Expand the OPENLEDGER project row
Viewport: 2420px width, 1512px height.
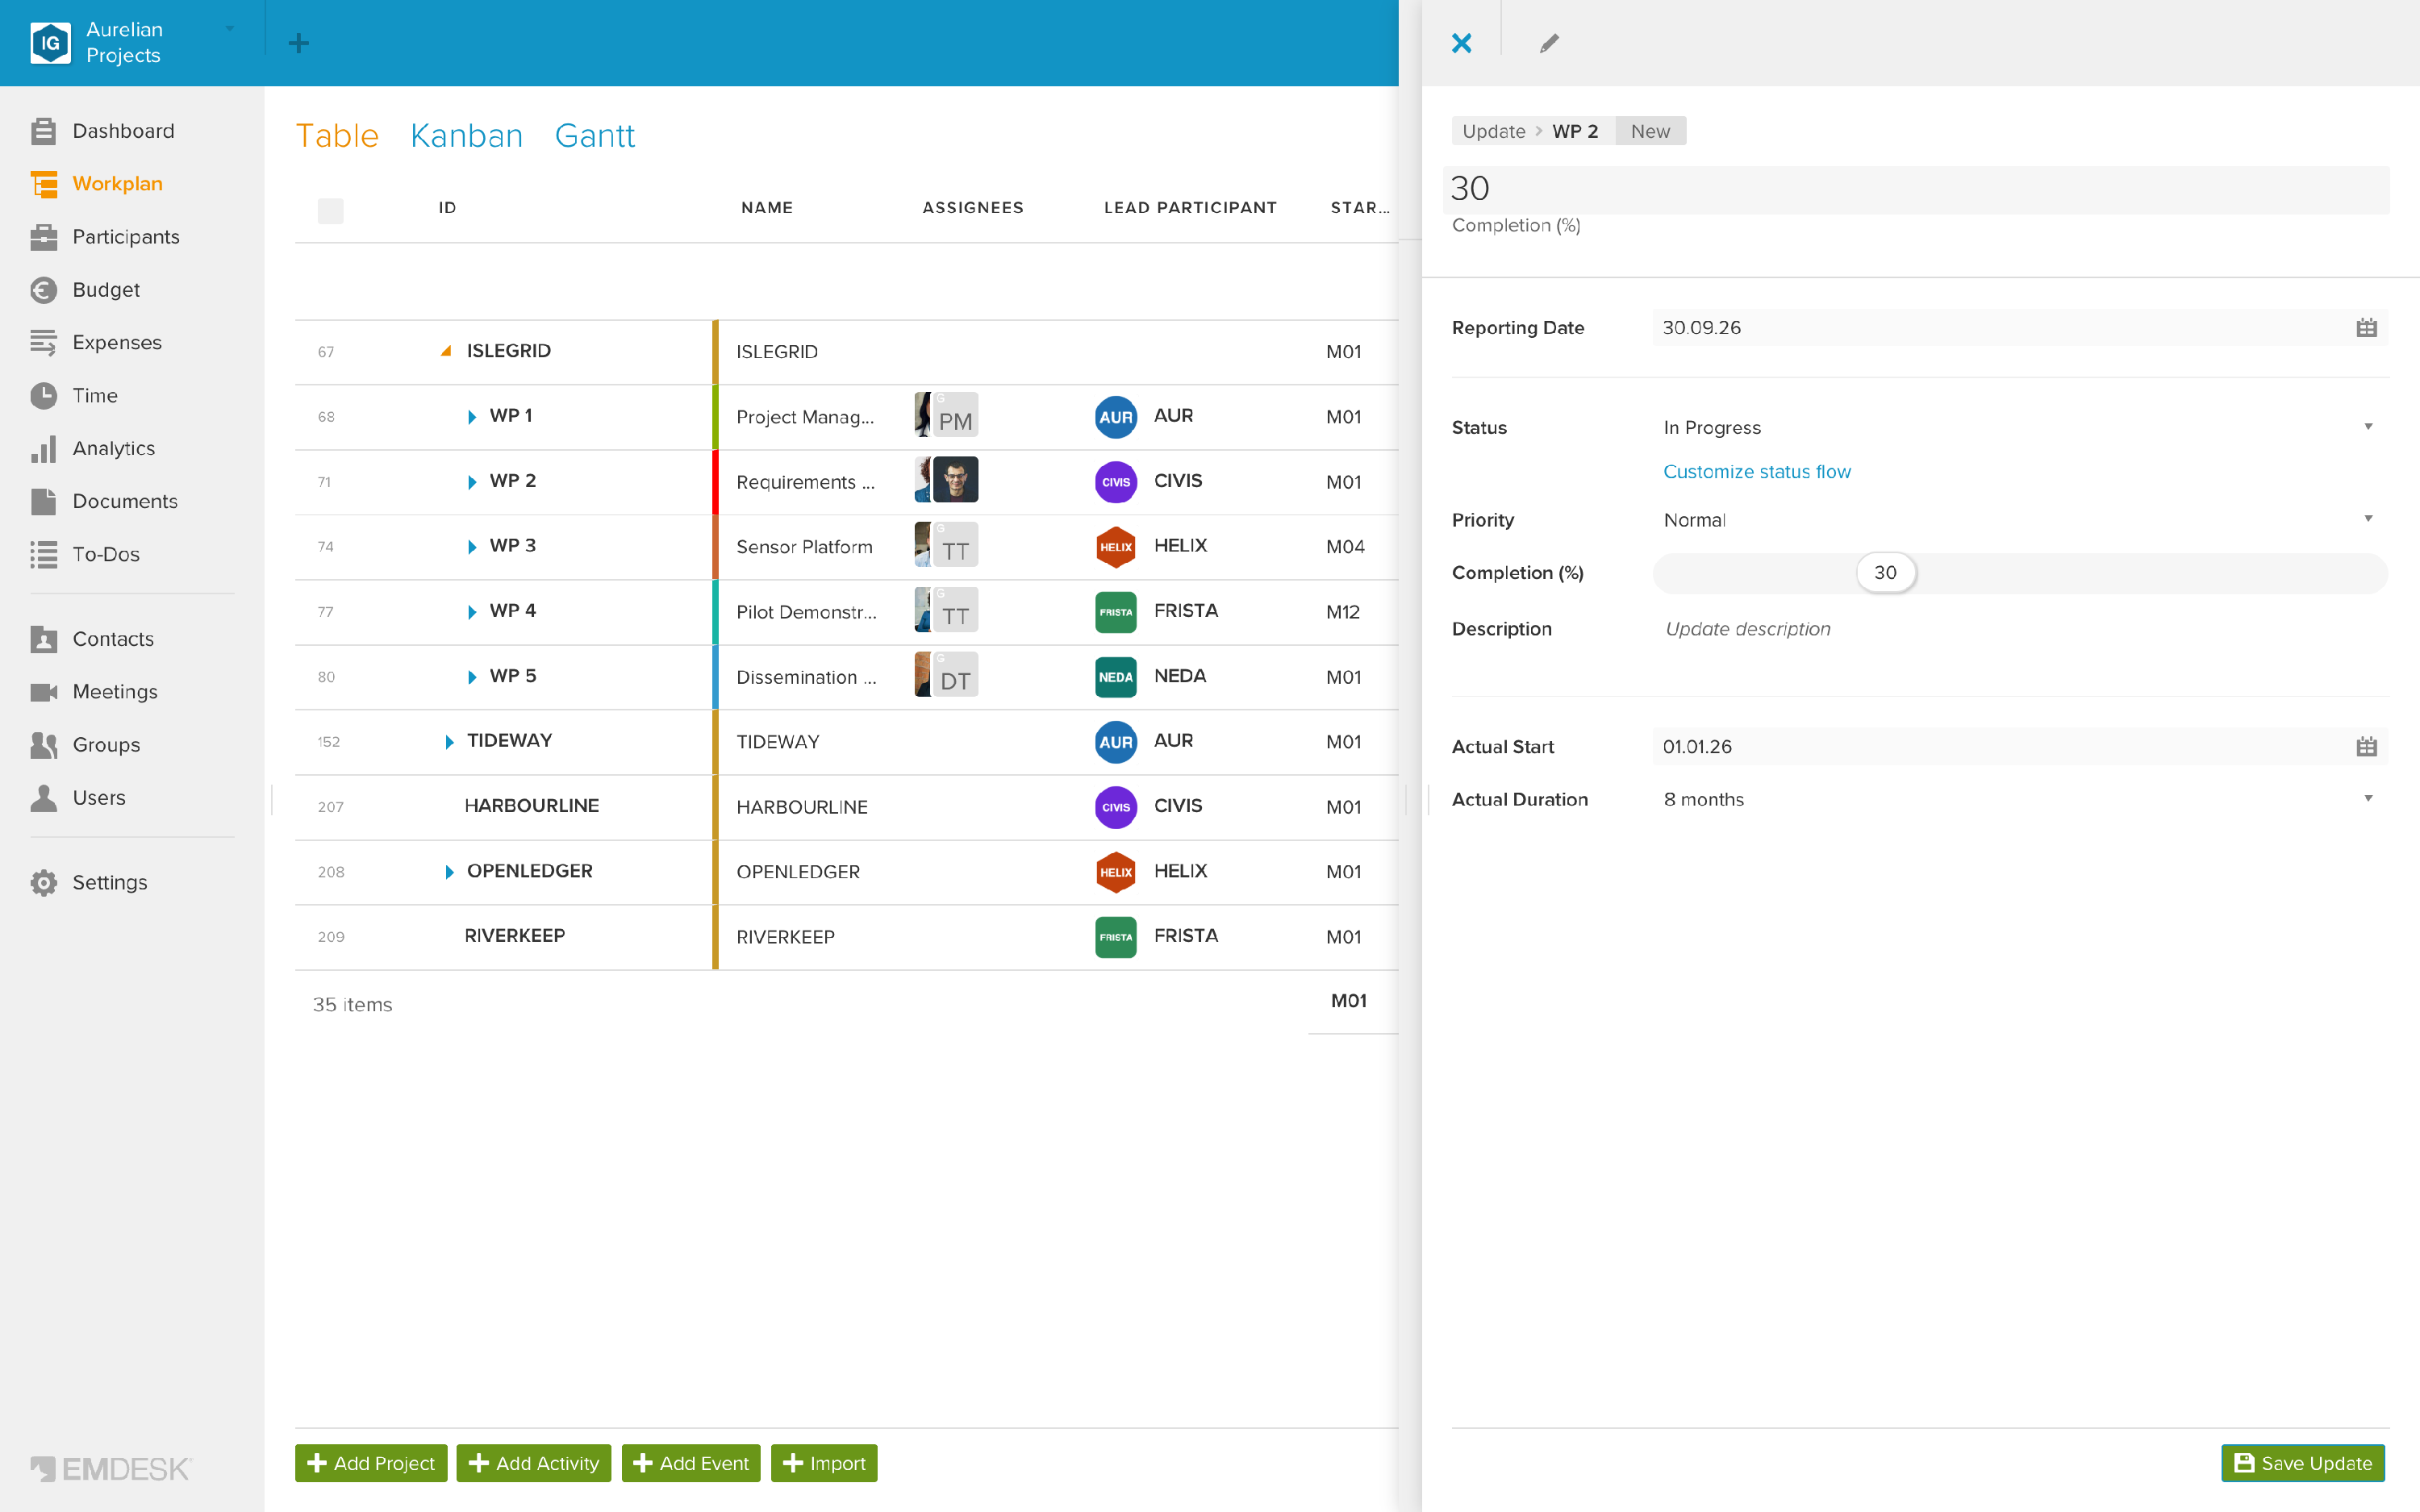pos(449,872)
